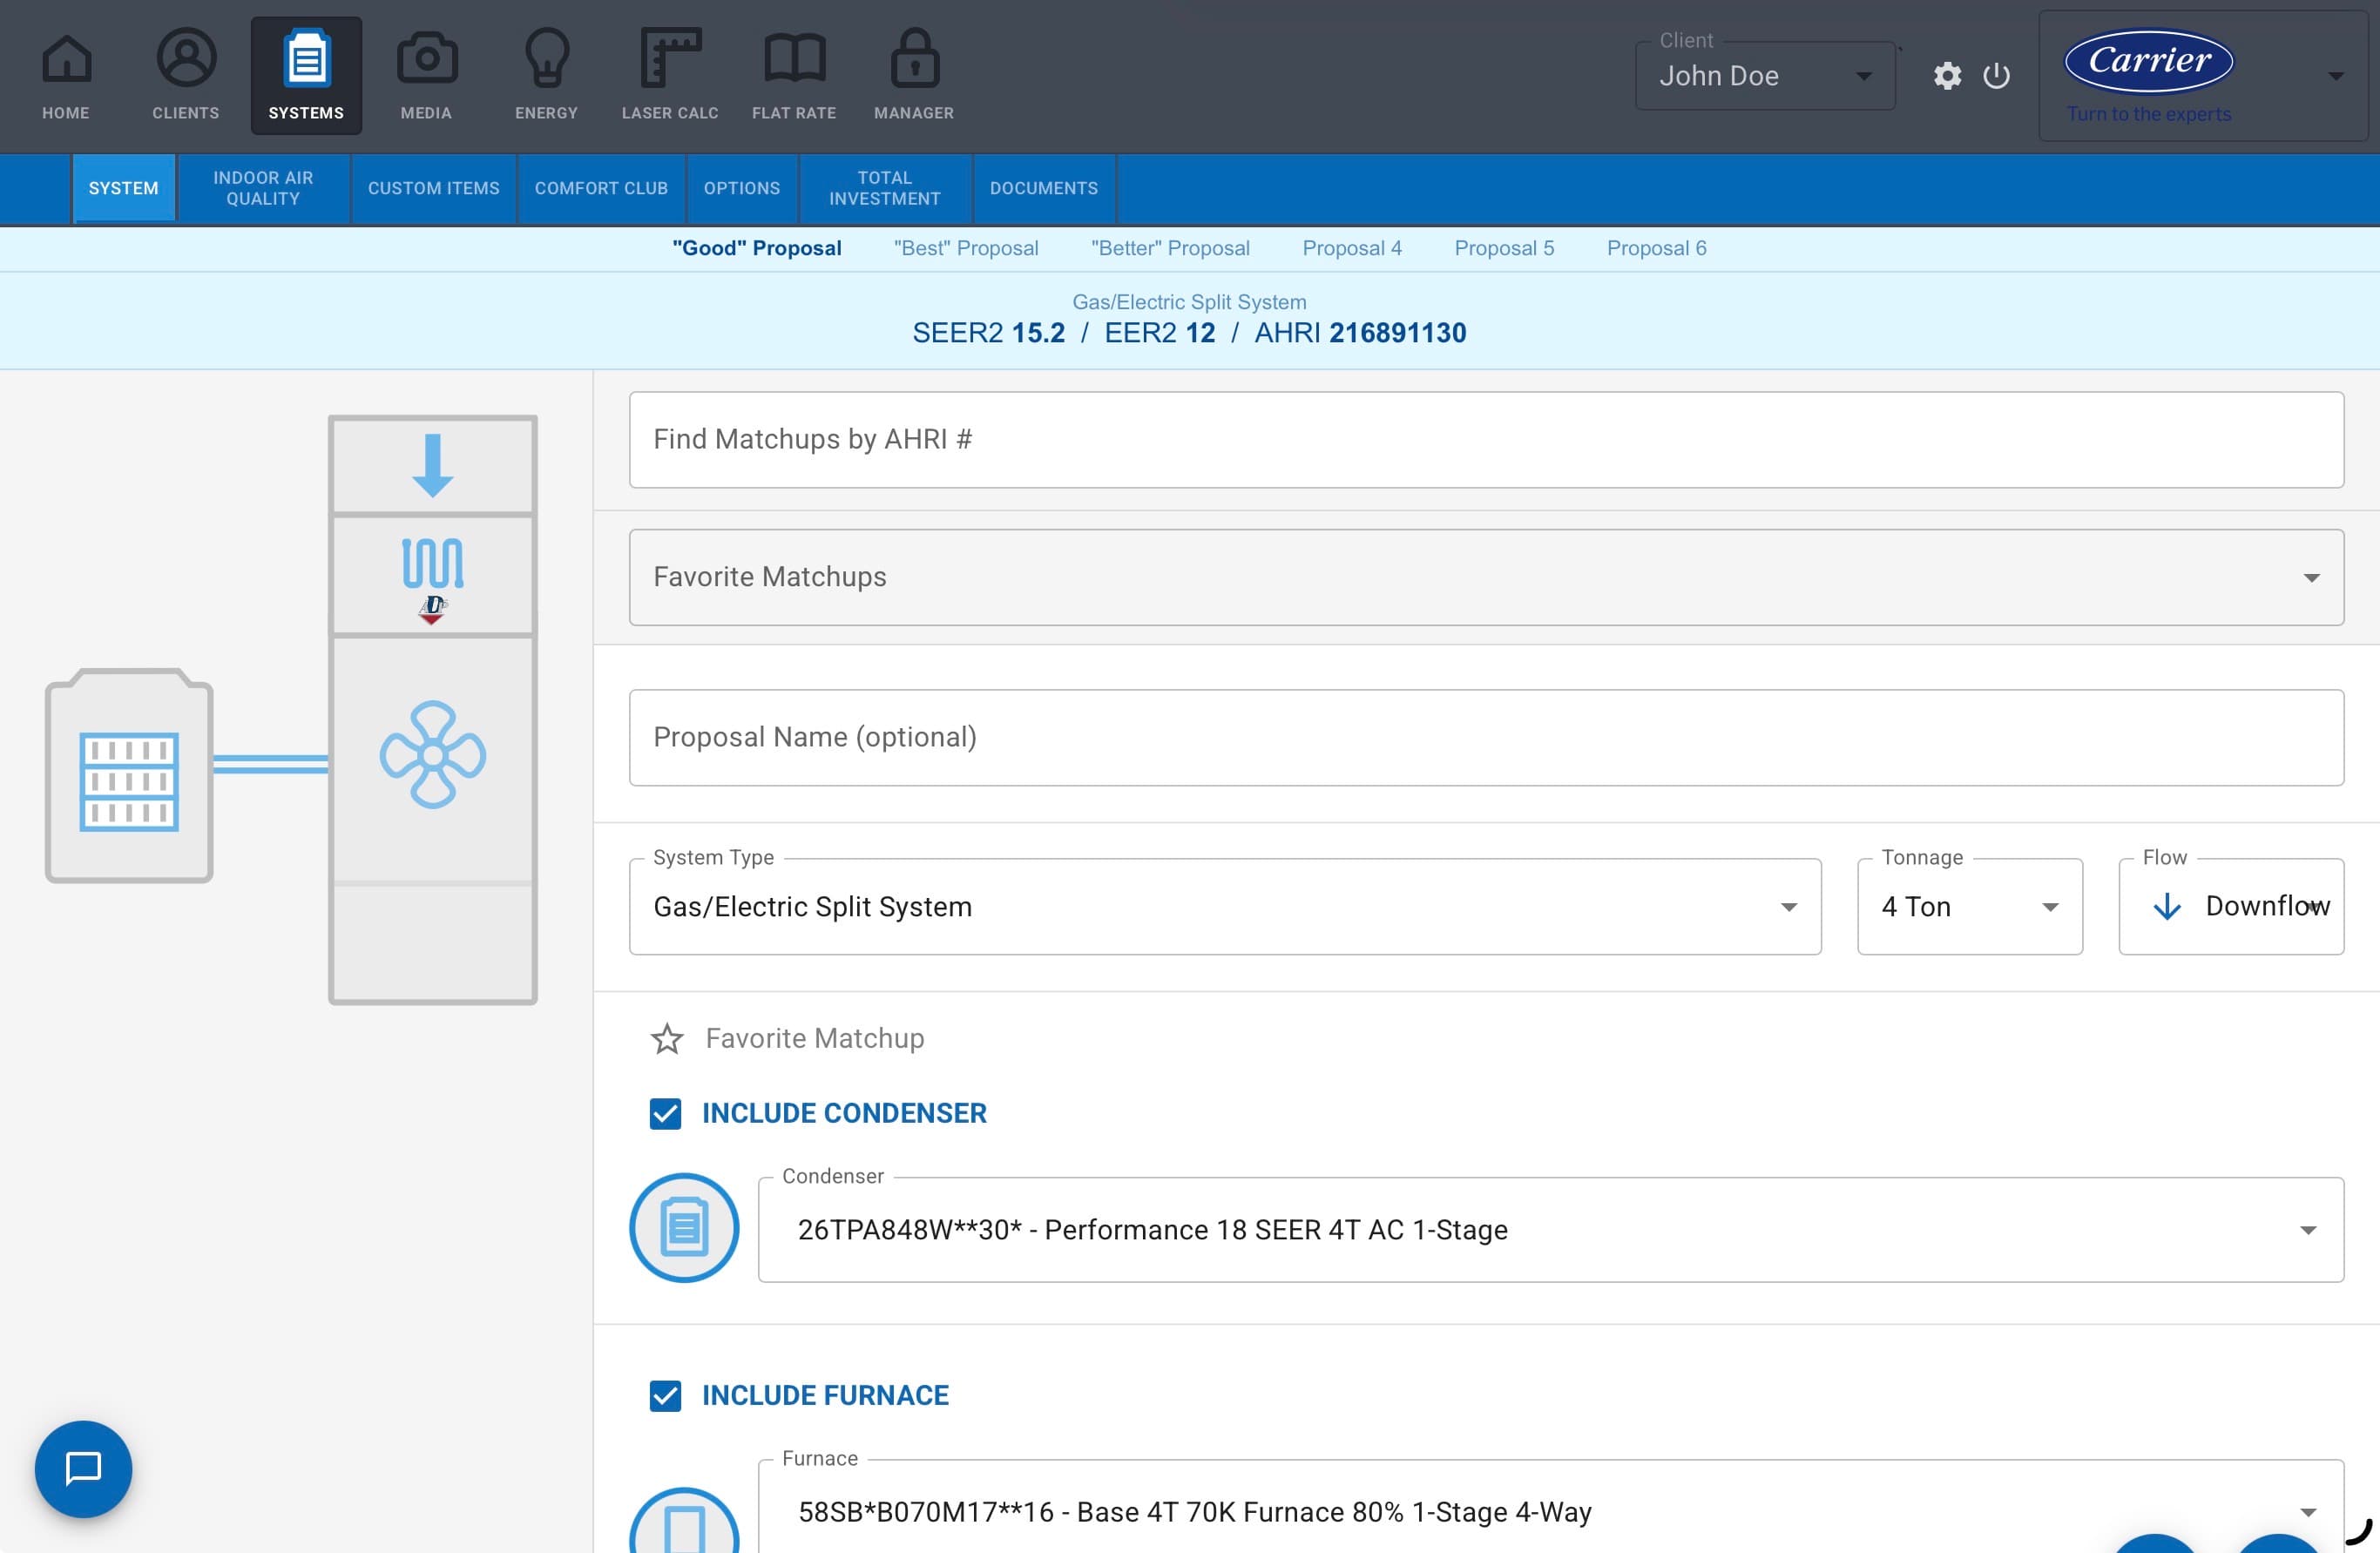
Task: Select the coil section in system diagram
Action: pyautogui.click(x=433, y=575)
